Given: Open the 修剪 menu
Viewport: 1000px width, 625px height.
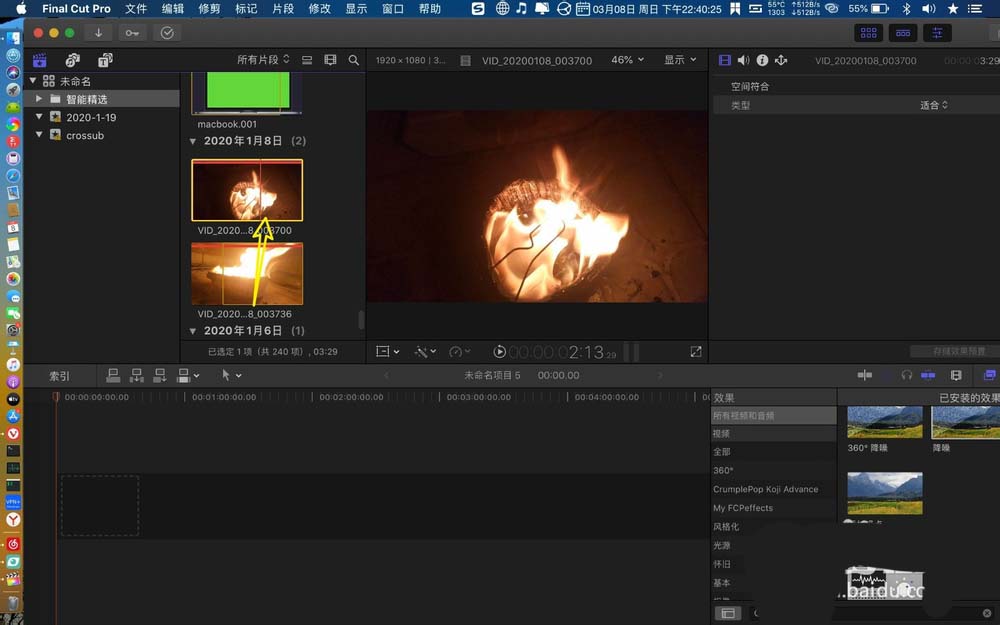Looking at the screenshot, I should click(x=209, y=8).
